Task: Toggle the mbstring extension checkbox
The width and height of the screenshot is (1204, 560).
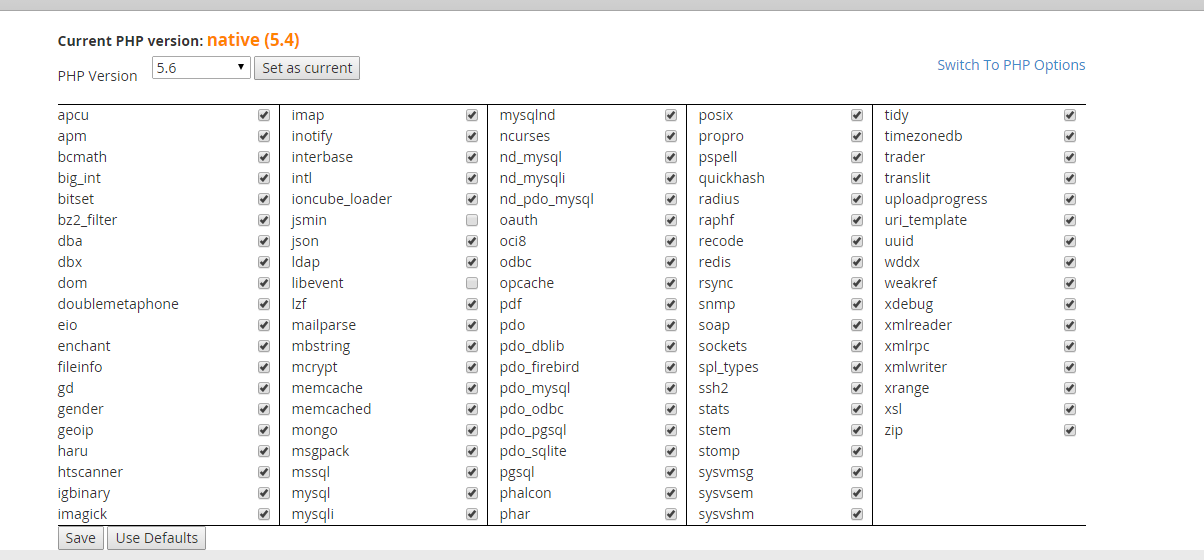Action: point(472,346)
